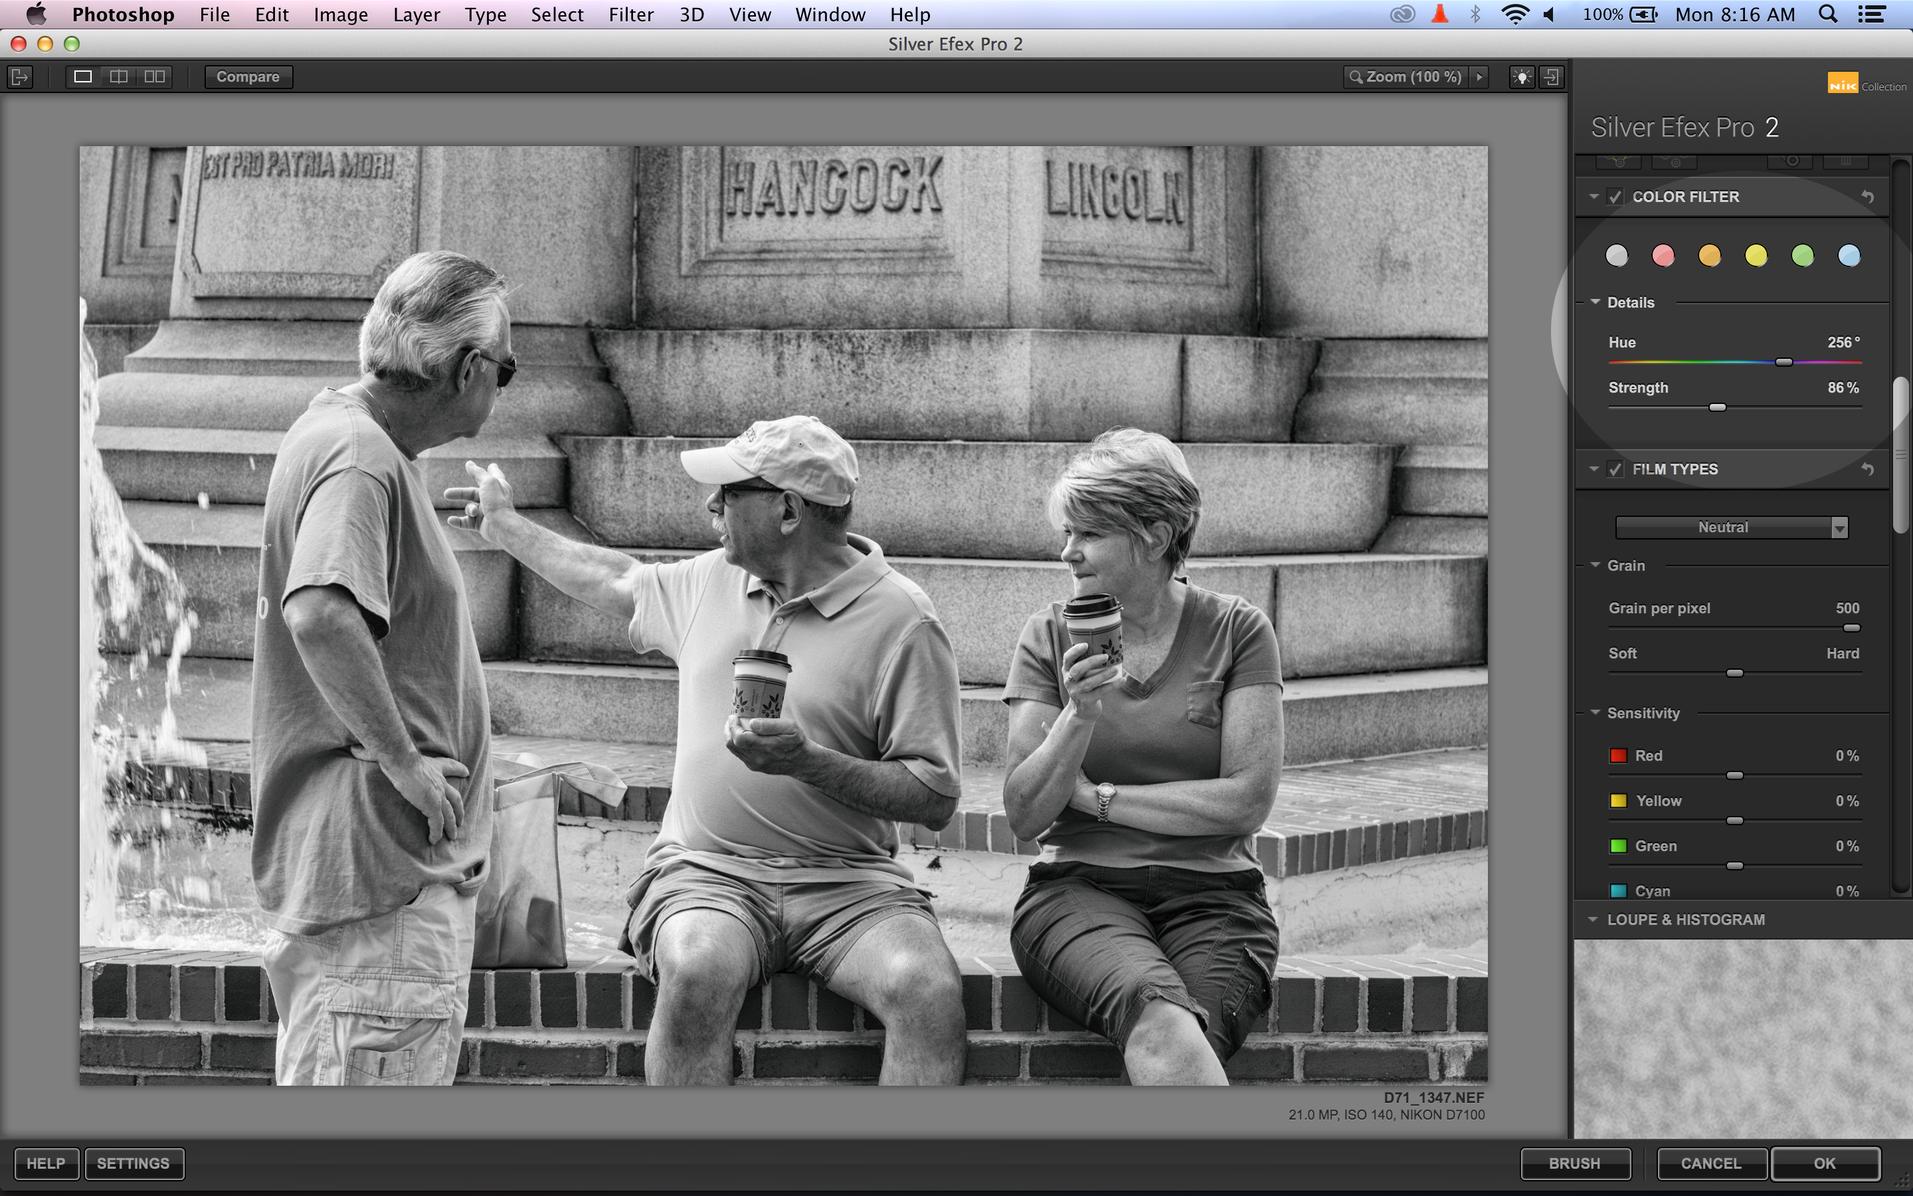Select the red color filter
This screenshot has height=1196, width=1913.
[1663, 256]
